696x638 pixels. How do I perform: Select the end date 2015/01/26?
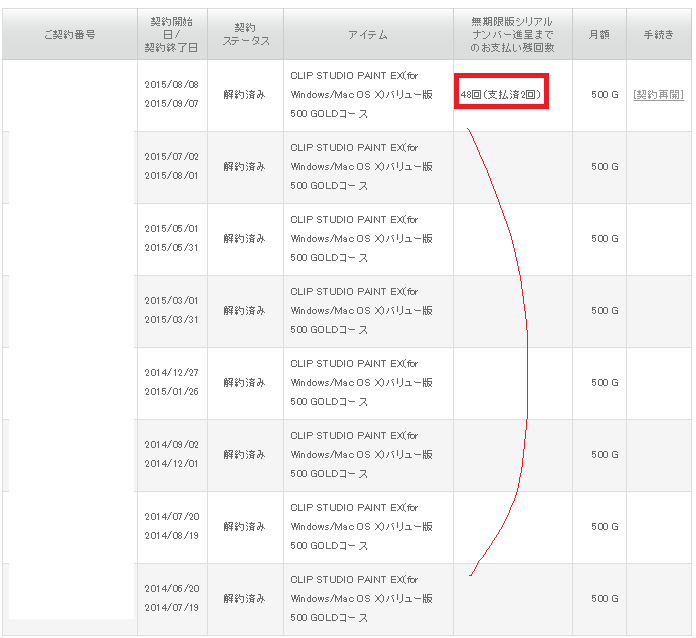point(172,392)
